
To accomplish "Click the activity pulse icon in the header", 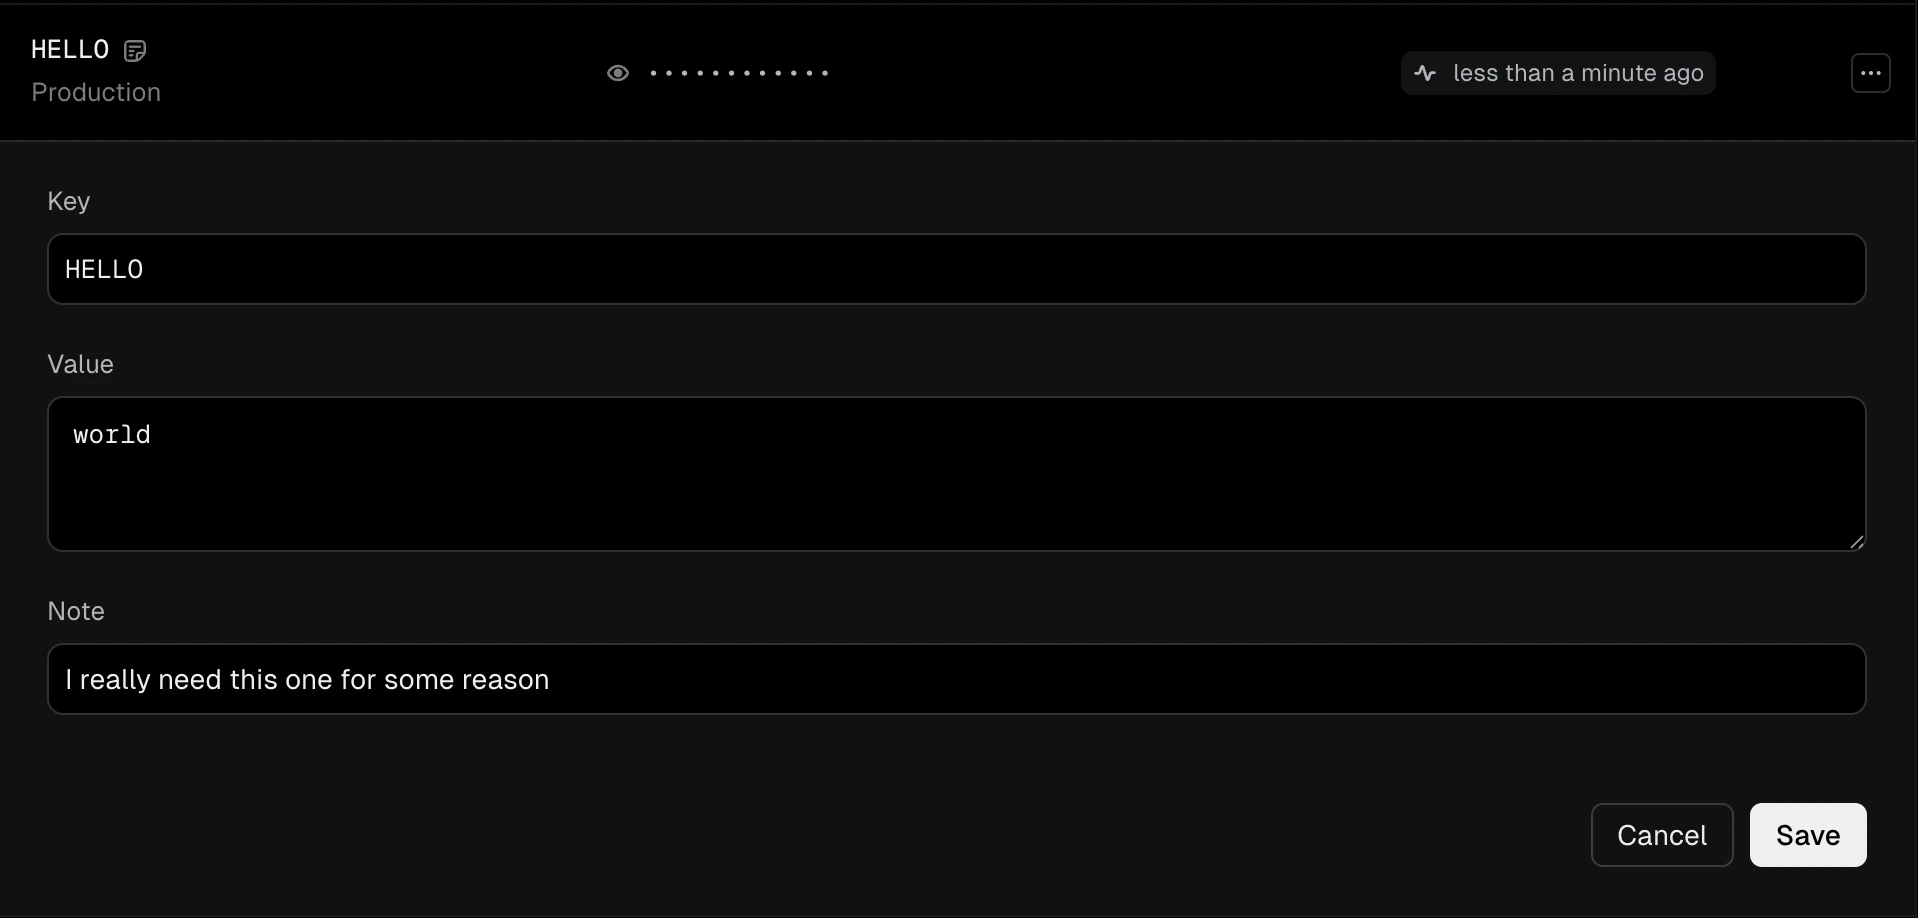I will 1425,72.
